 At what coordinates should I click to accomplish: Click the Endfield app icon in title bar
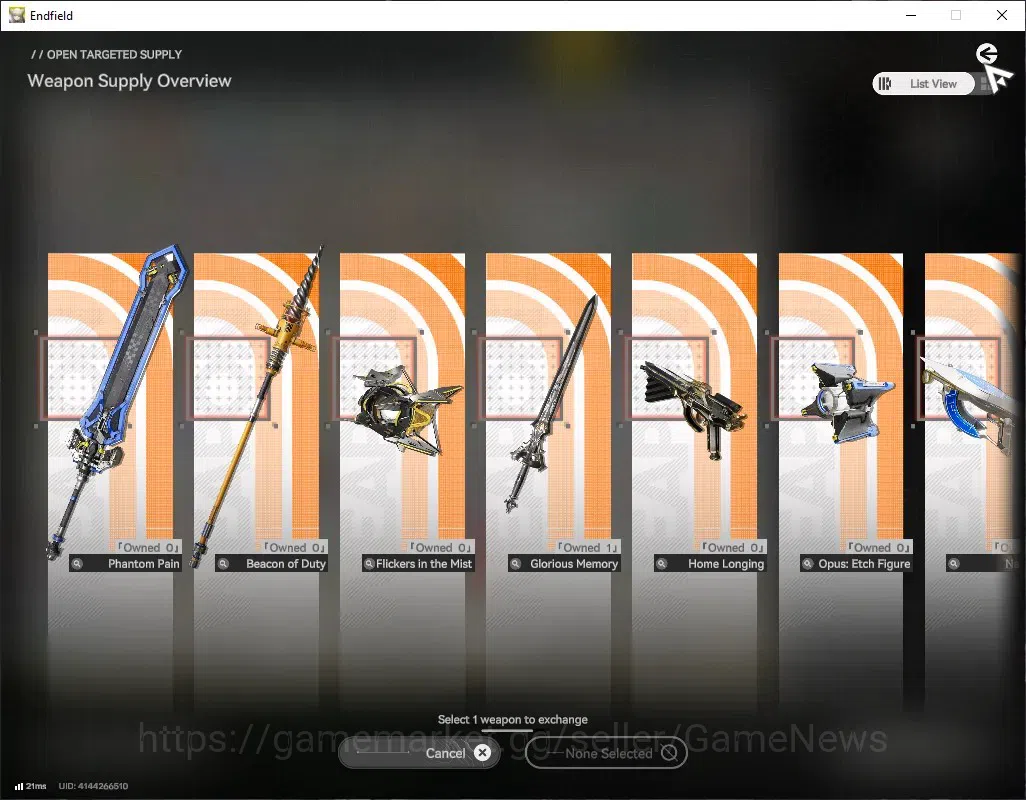click(x=16, y=15)
